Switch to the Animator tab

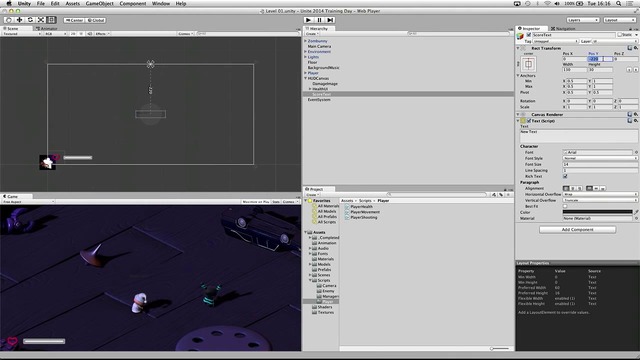pyautogui.click(x=47, y=29)
